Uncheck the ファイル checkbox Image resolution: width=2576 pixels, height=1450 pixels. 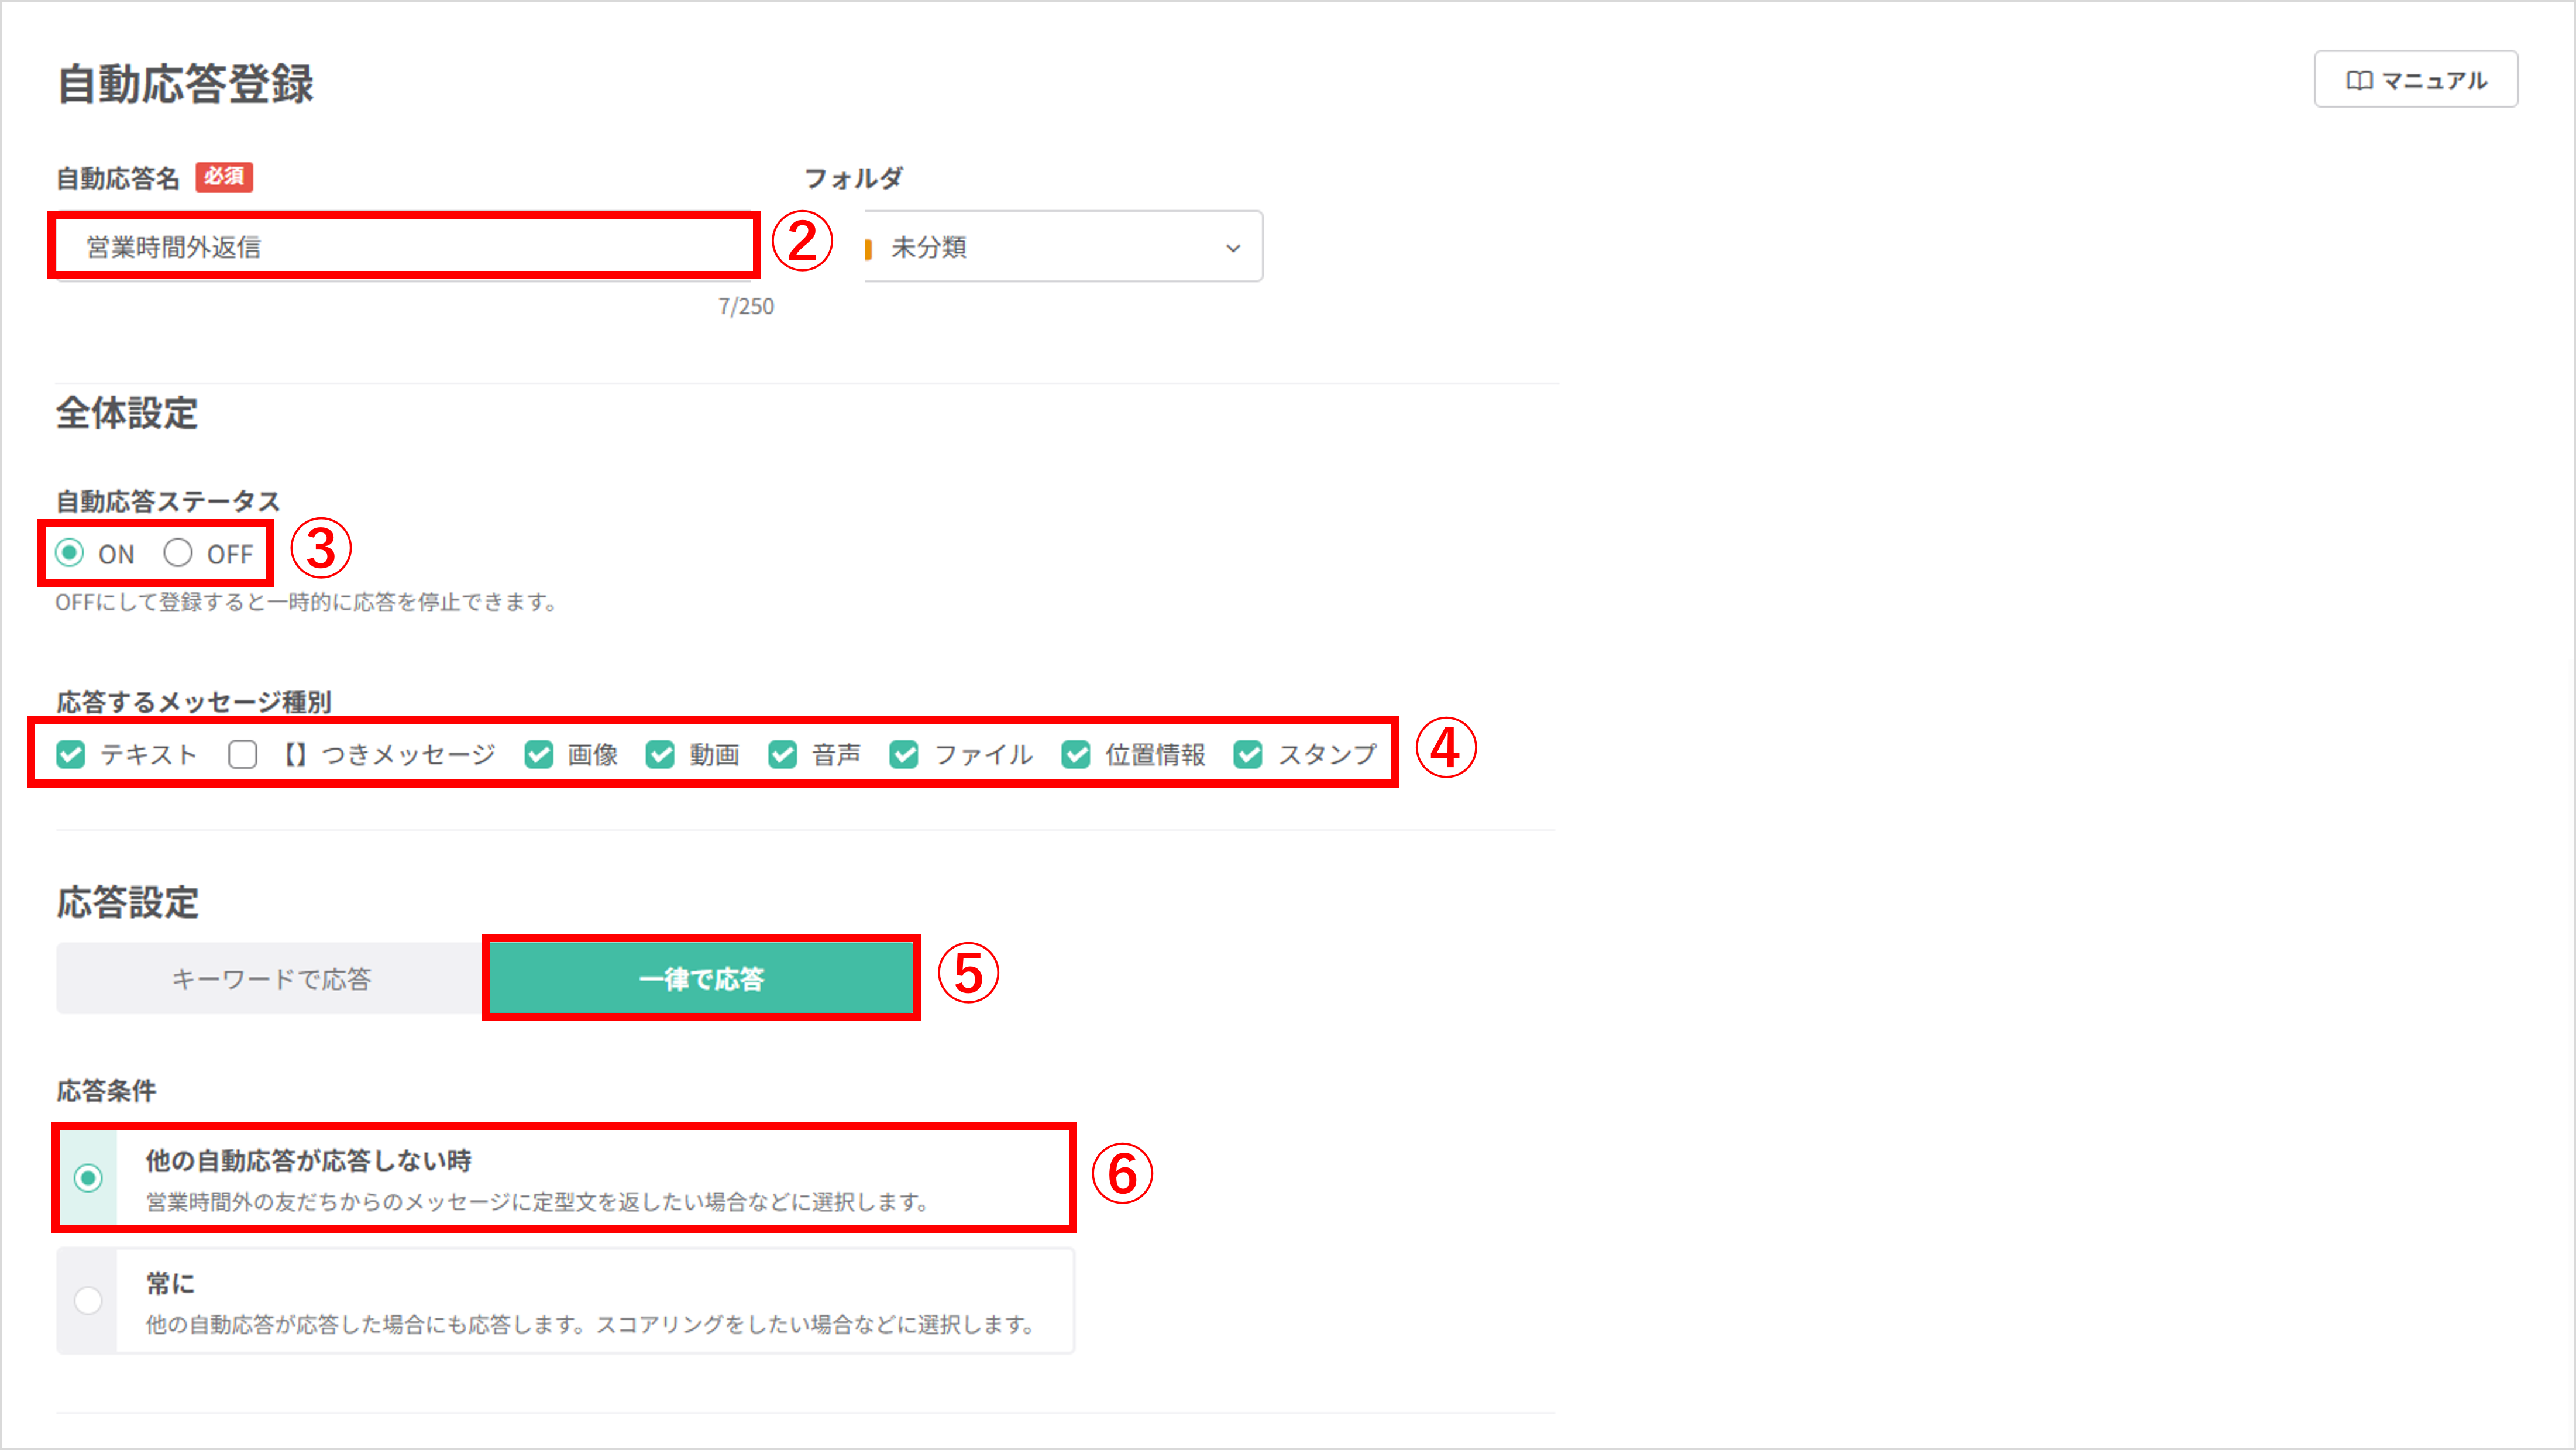904,754
